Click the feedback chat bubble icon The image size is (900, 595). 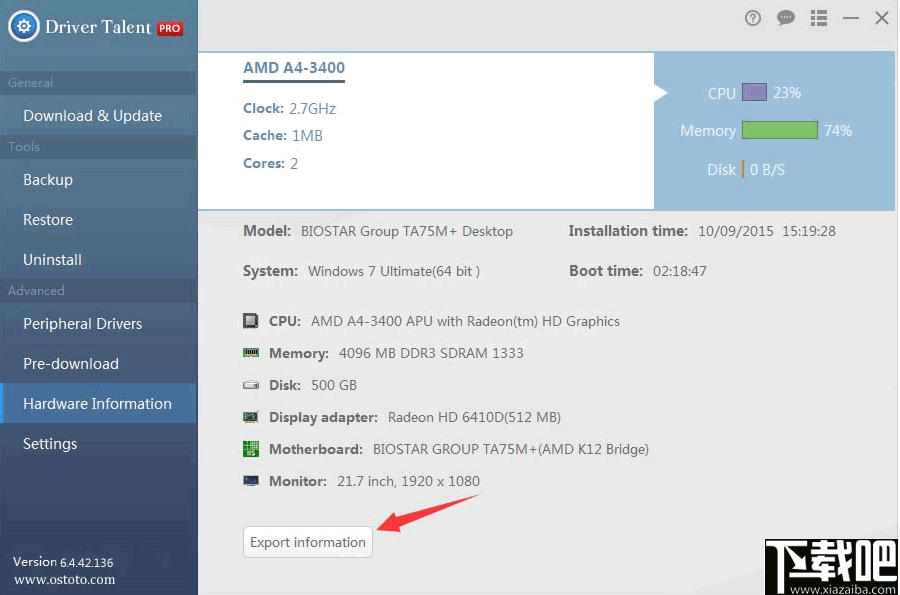785,18
